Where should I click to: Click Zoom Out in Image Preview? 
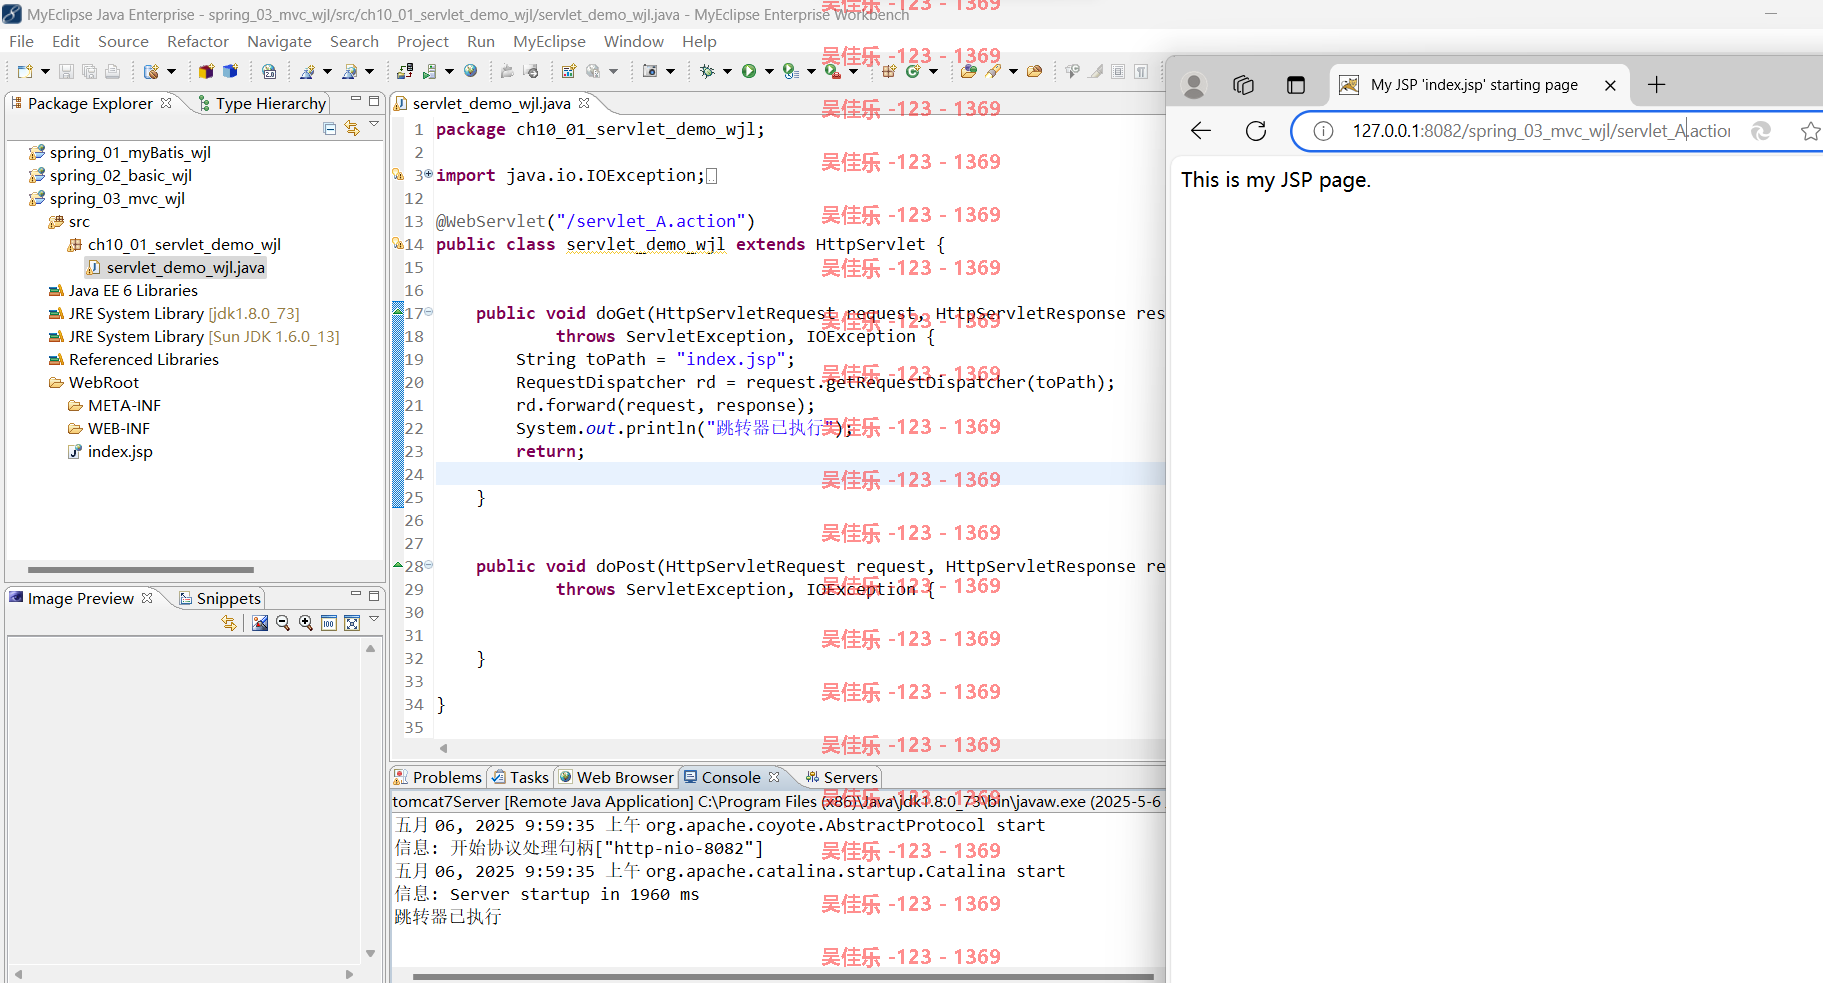pos(283,623)
